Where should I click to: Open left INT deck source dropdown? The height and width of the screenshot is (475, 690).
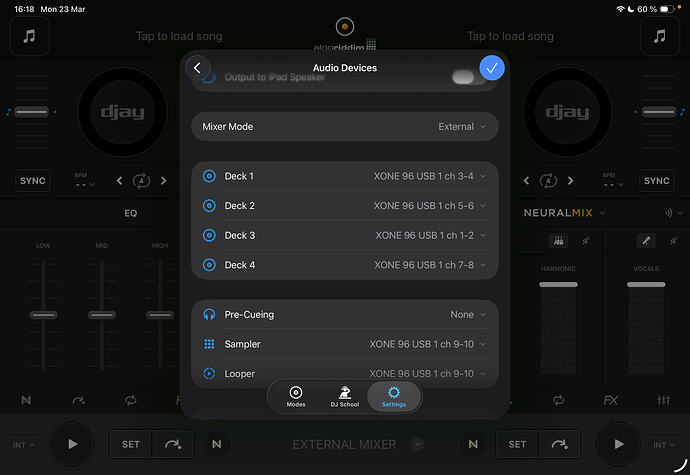pyautogui.click(x=23, y=445)
